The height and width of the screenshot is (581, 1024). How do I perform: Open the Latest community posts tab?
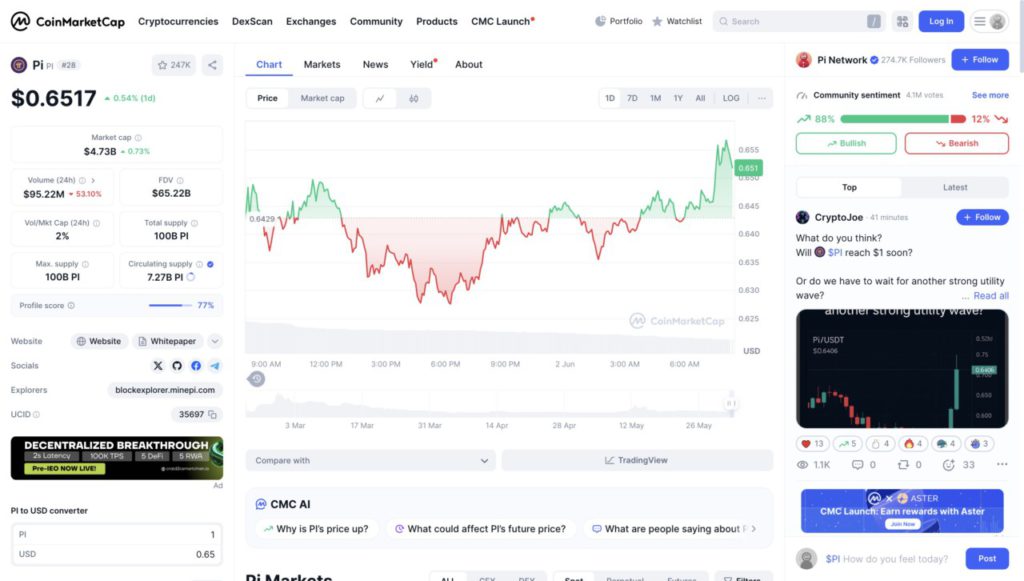point(955,187)
